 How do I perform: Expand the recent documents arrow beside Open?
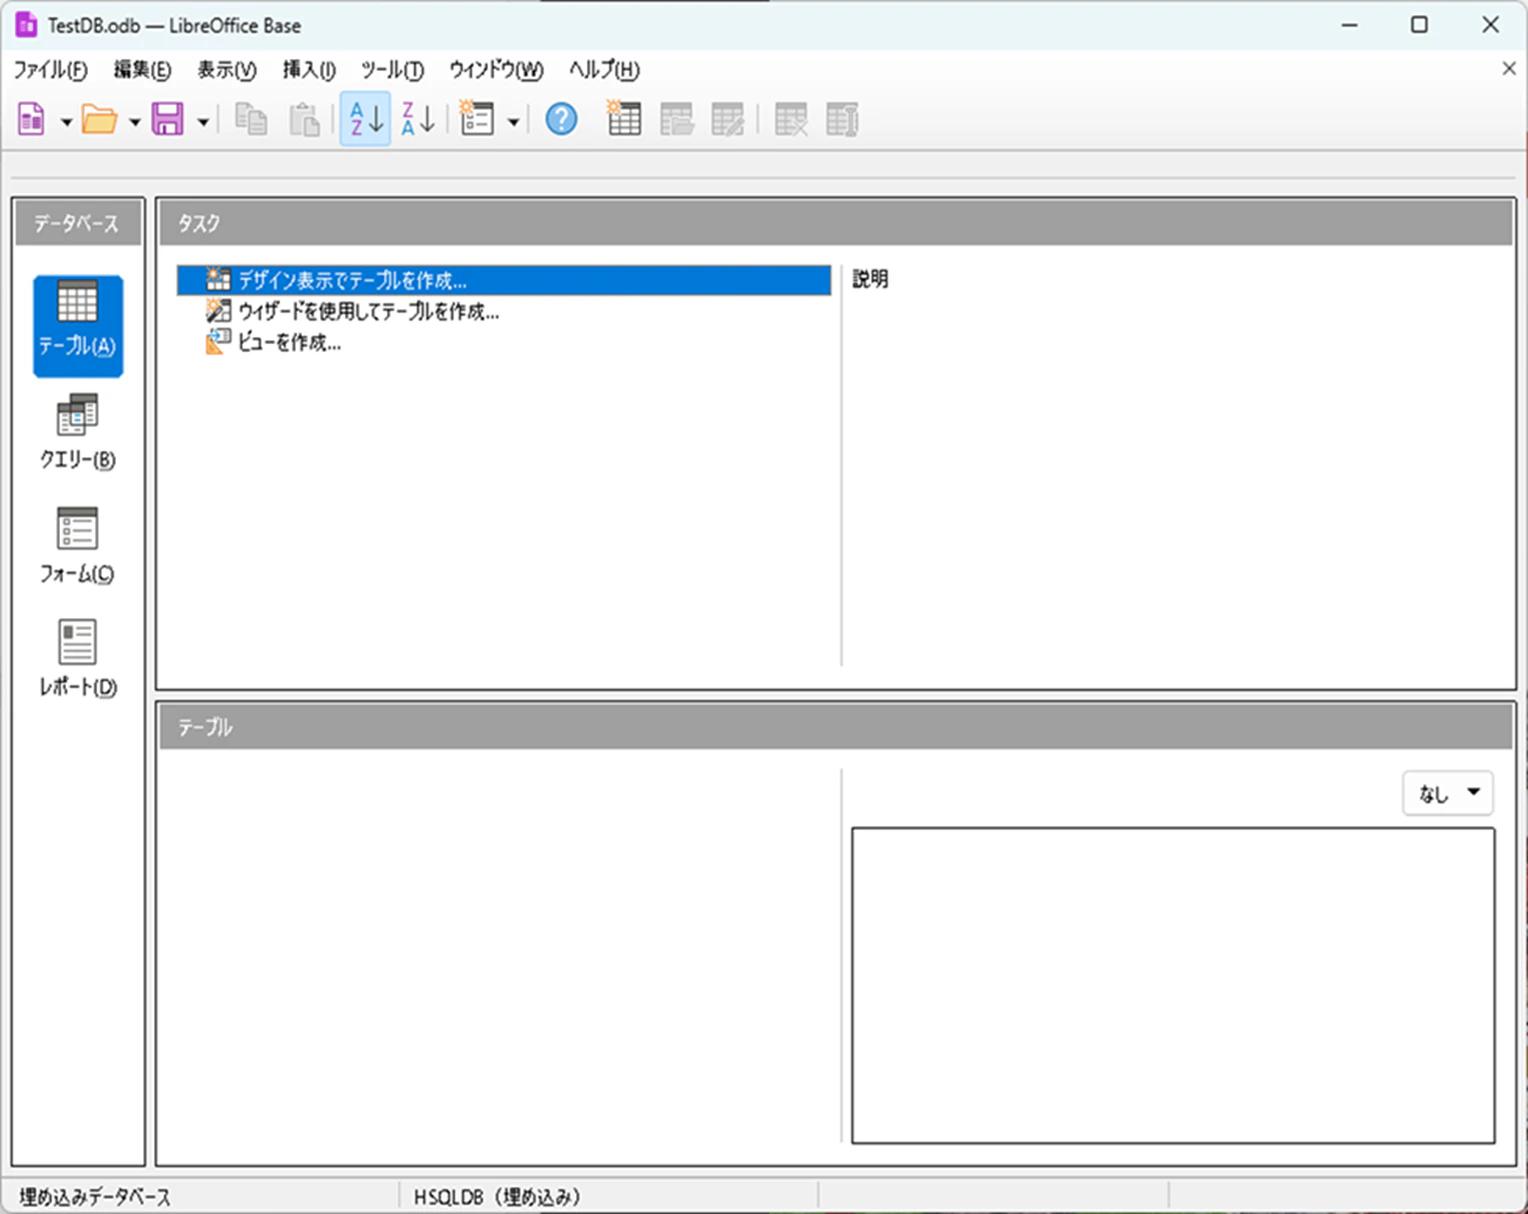(x=134, y=122)
